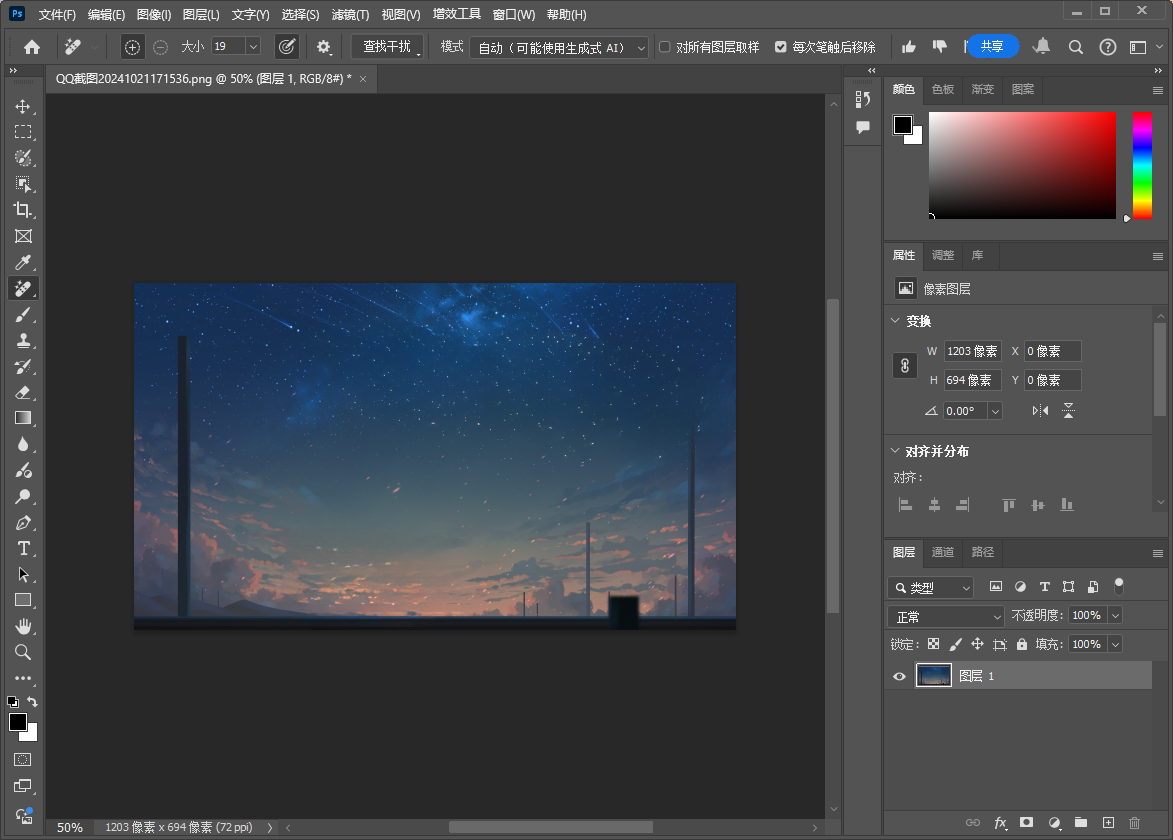Select the Rectangle shape tool
Viewport: 1173px width, 840px height.
(23, 601)
